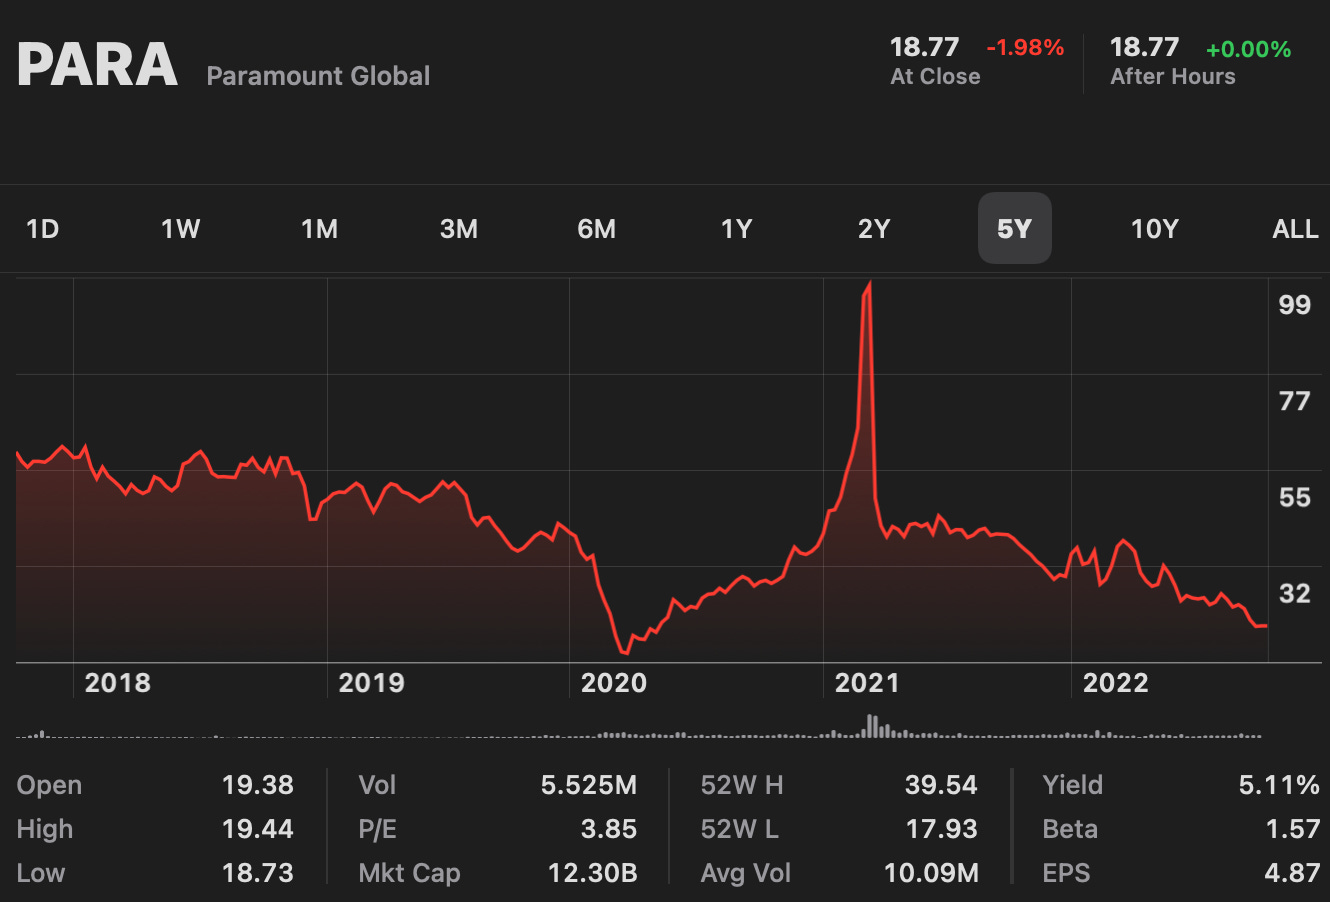This screenshot has width=1330, height=902.
Task: Click the Low value 18.73
Action: pyautogui.click(x=257, y=873)
